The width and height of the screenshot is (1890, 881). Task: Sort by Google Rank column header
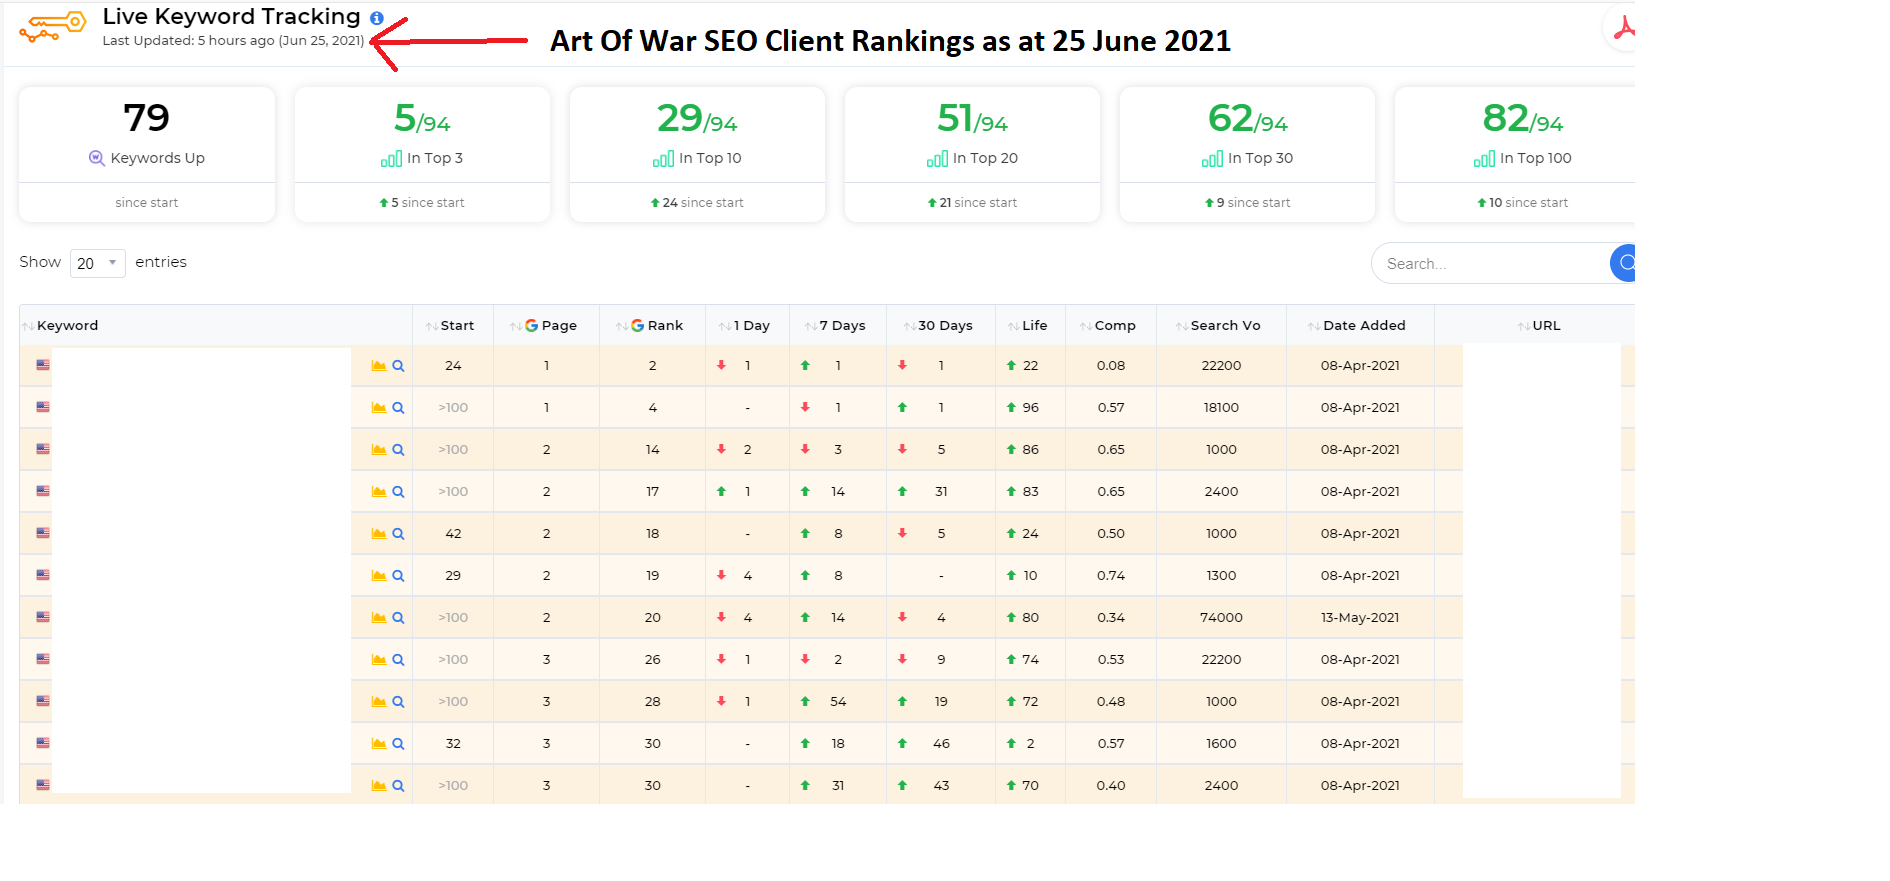(x=650, y=326)
